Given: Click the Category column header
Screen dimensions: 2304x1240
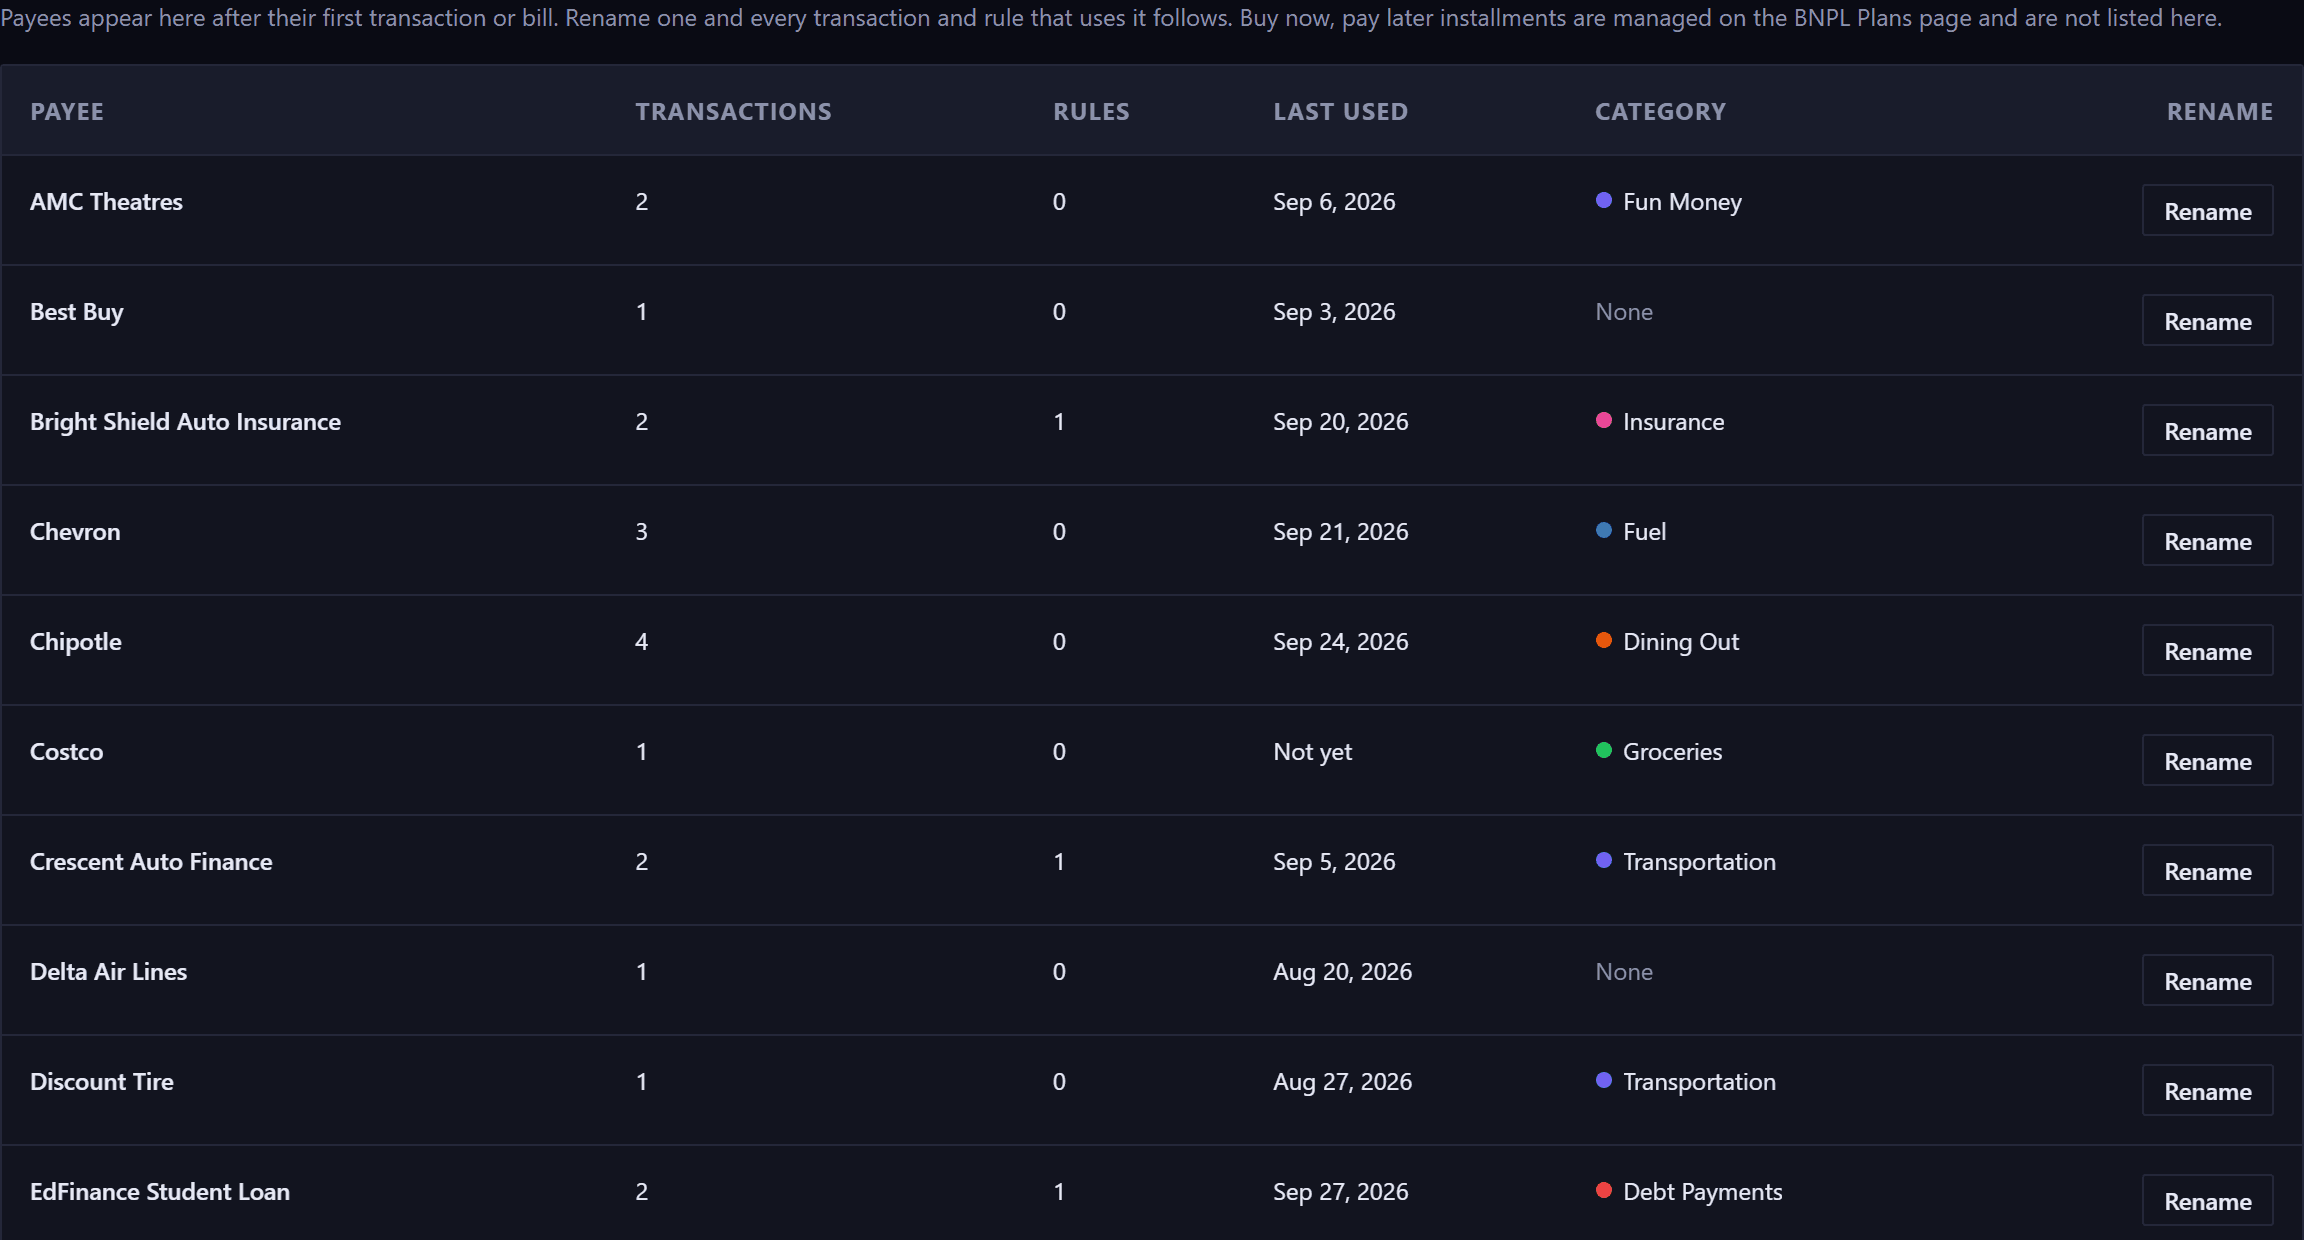Looking at the screenshot, I should (1660, 112).
